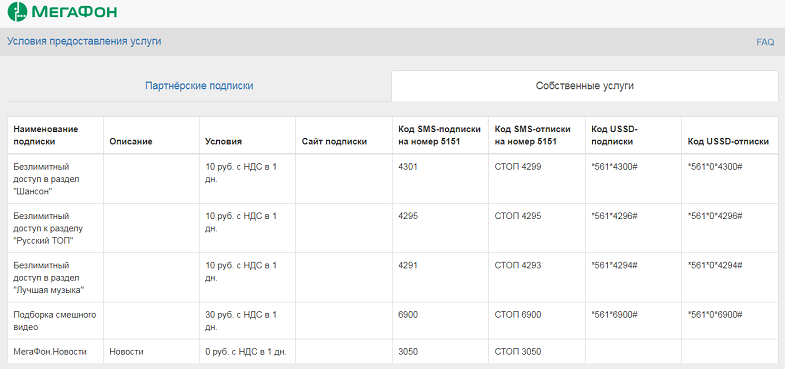Click the 30 руб. с НДС condition cell

247,321
